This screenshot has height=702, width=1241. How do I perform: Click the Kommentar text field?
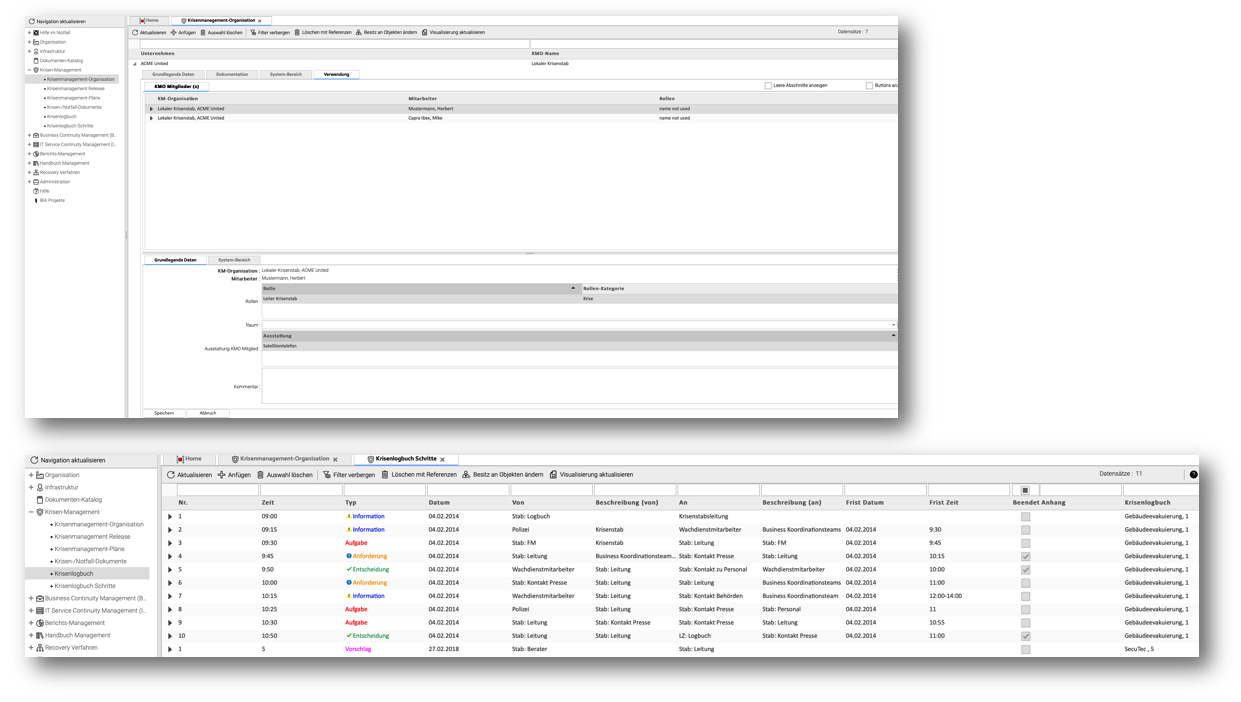(579, 386)
